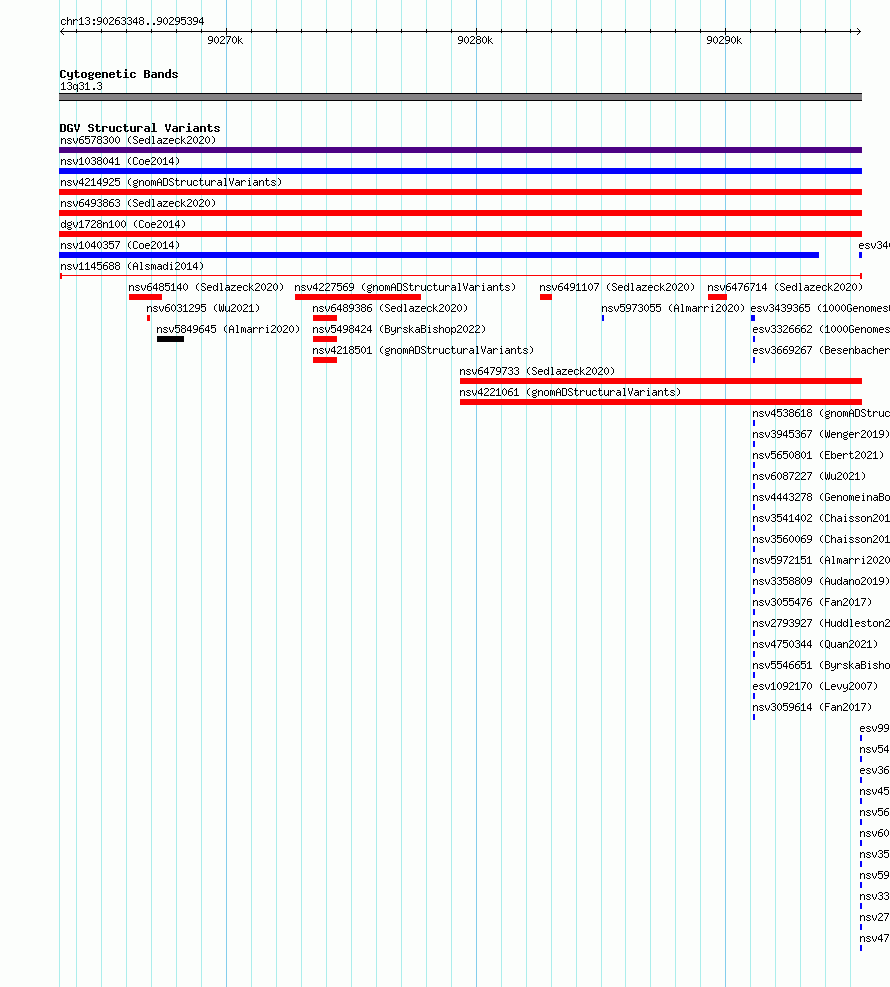
Task: Open variant nsv5650801 (Ebert2021)
Action: (818, 455)
